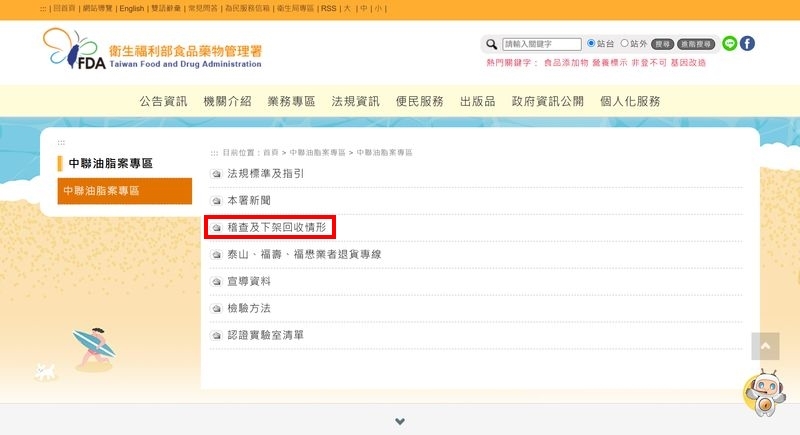Click the Taiwan FDA butterfly logo
The image size is (800, 435).
pyautogui.click(x=74, y=48)
